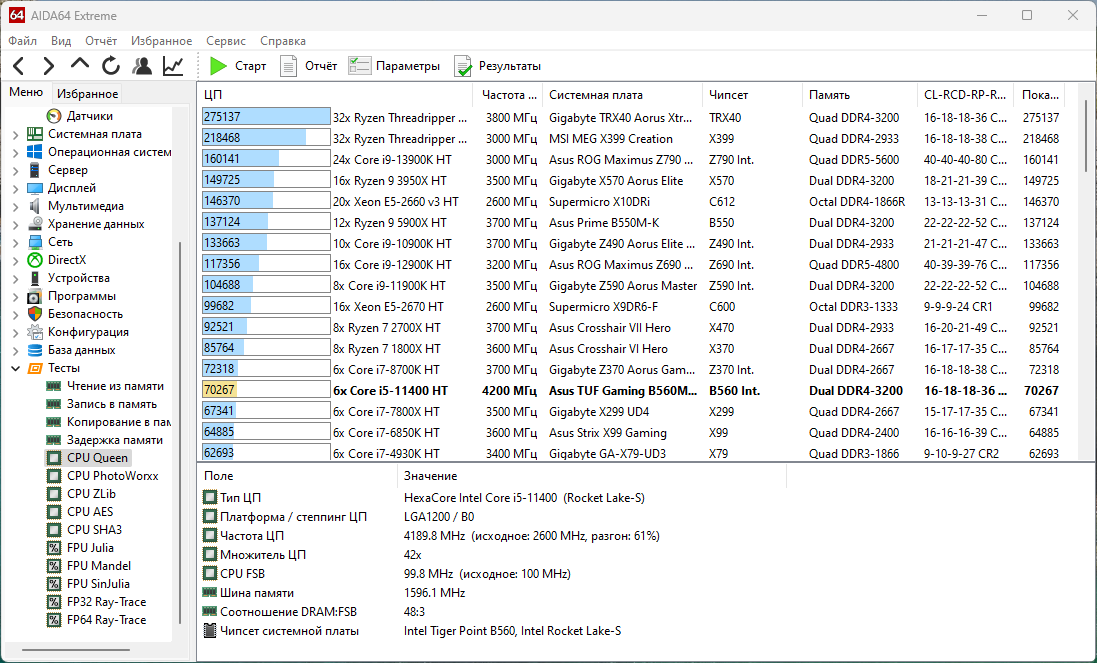Open the CPU ZLib test
Viewport: 1097px width, 663px height.
point(91,494)
